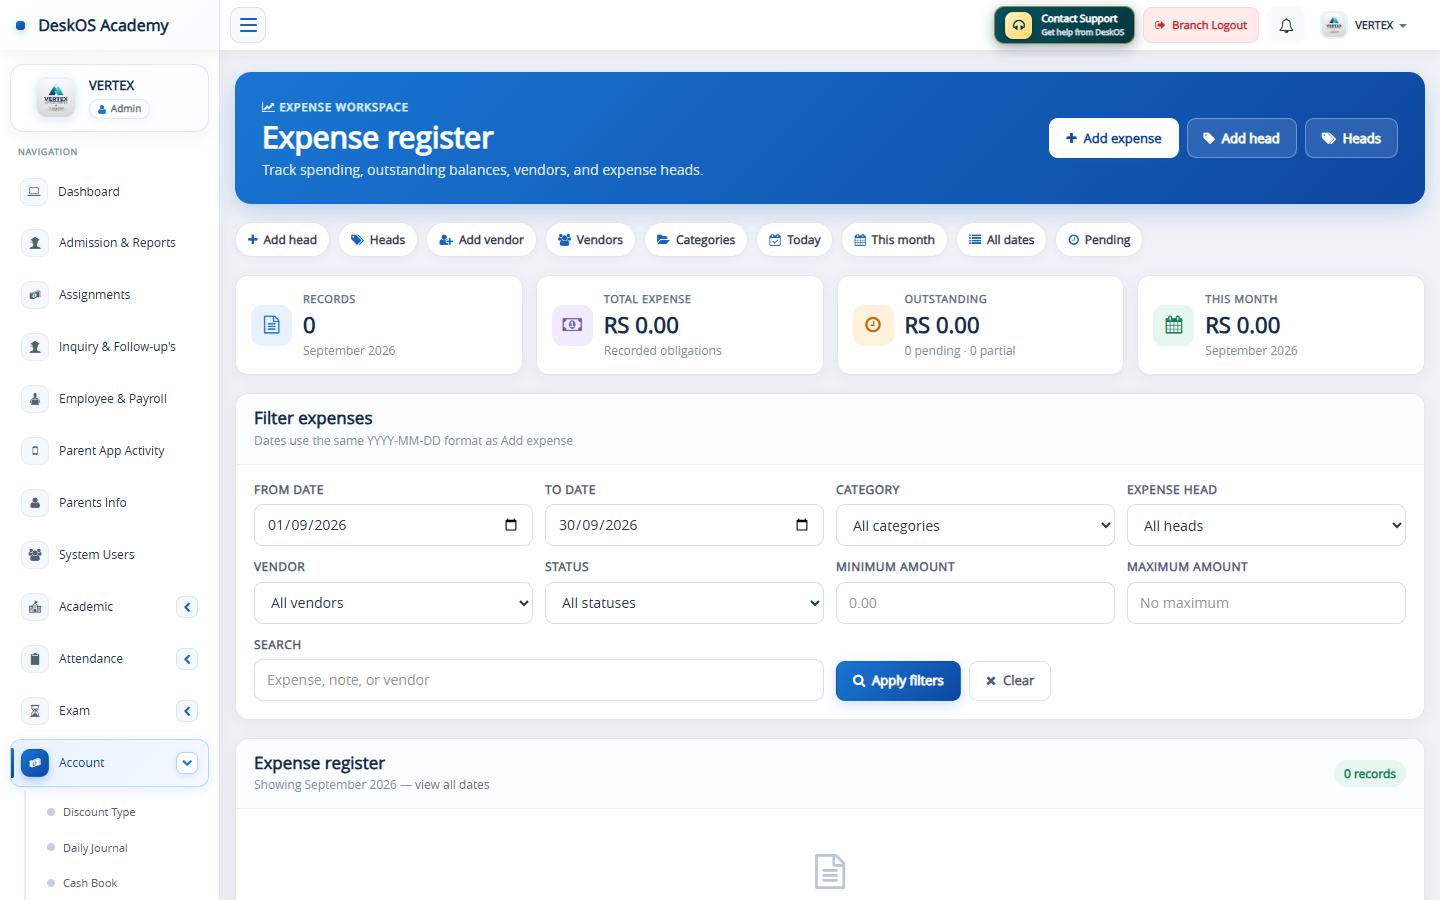
Task: Focus the Search expense input field
Action: pyautogui.click(x=538, y=680)
